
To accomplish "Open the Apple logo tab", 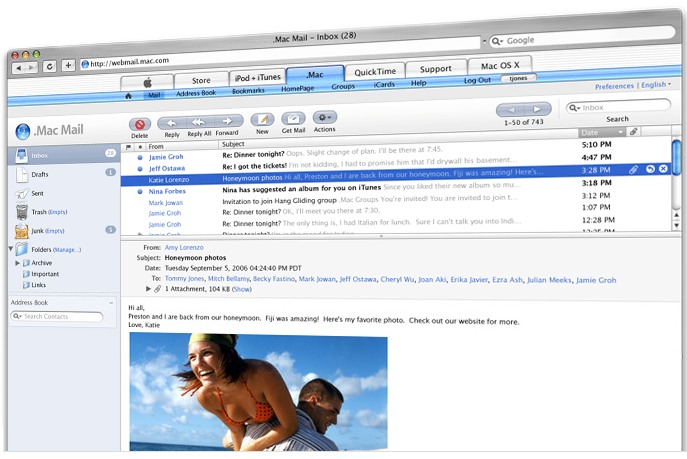I will (147, 82).
